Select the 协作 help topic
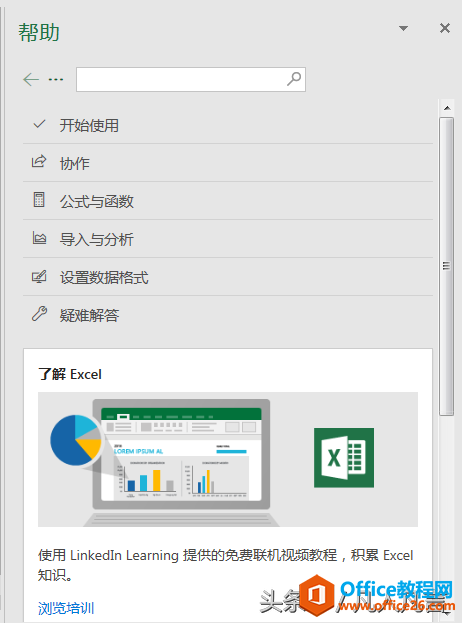The height and width of the screenshot is (623, 462). (x=228, y=163)
